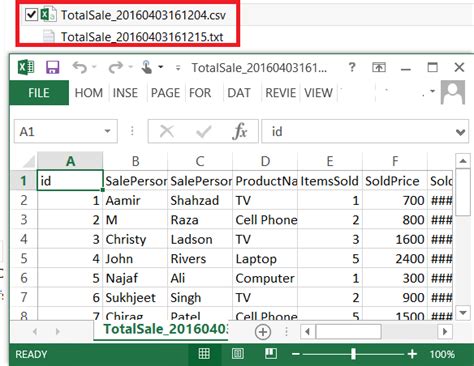Redo the last action
The height and width of the screenshot is (366, 474).
click(116, 67)
